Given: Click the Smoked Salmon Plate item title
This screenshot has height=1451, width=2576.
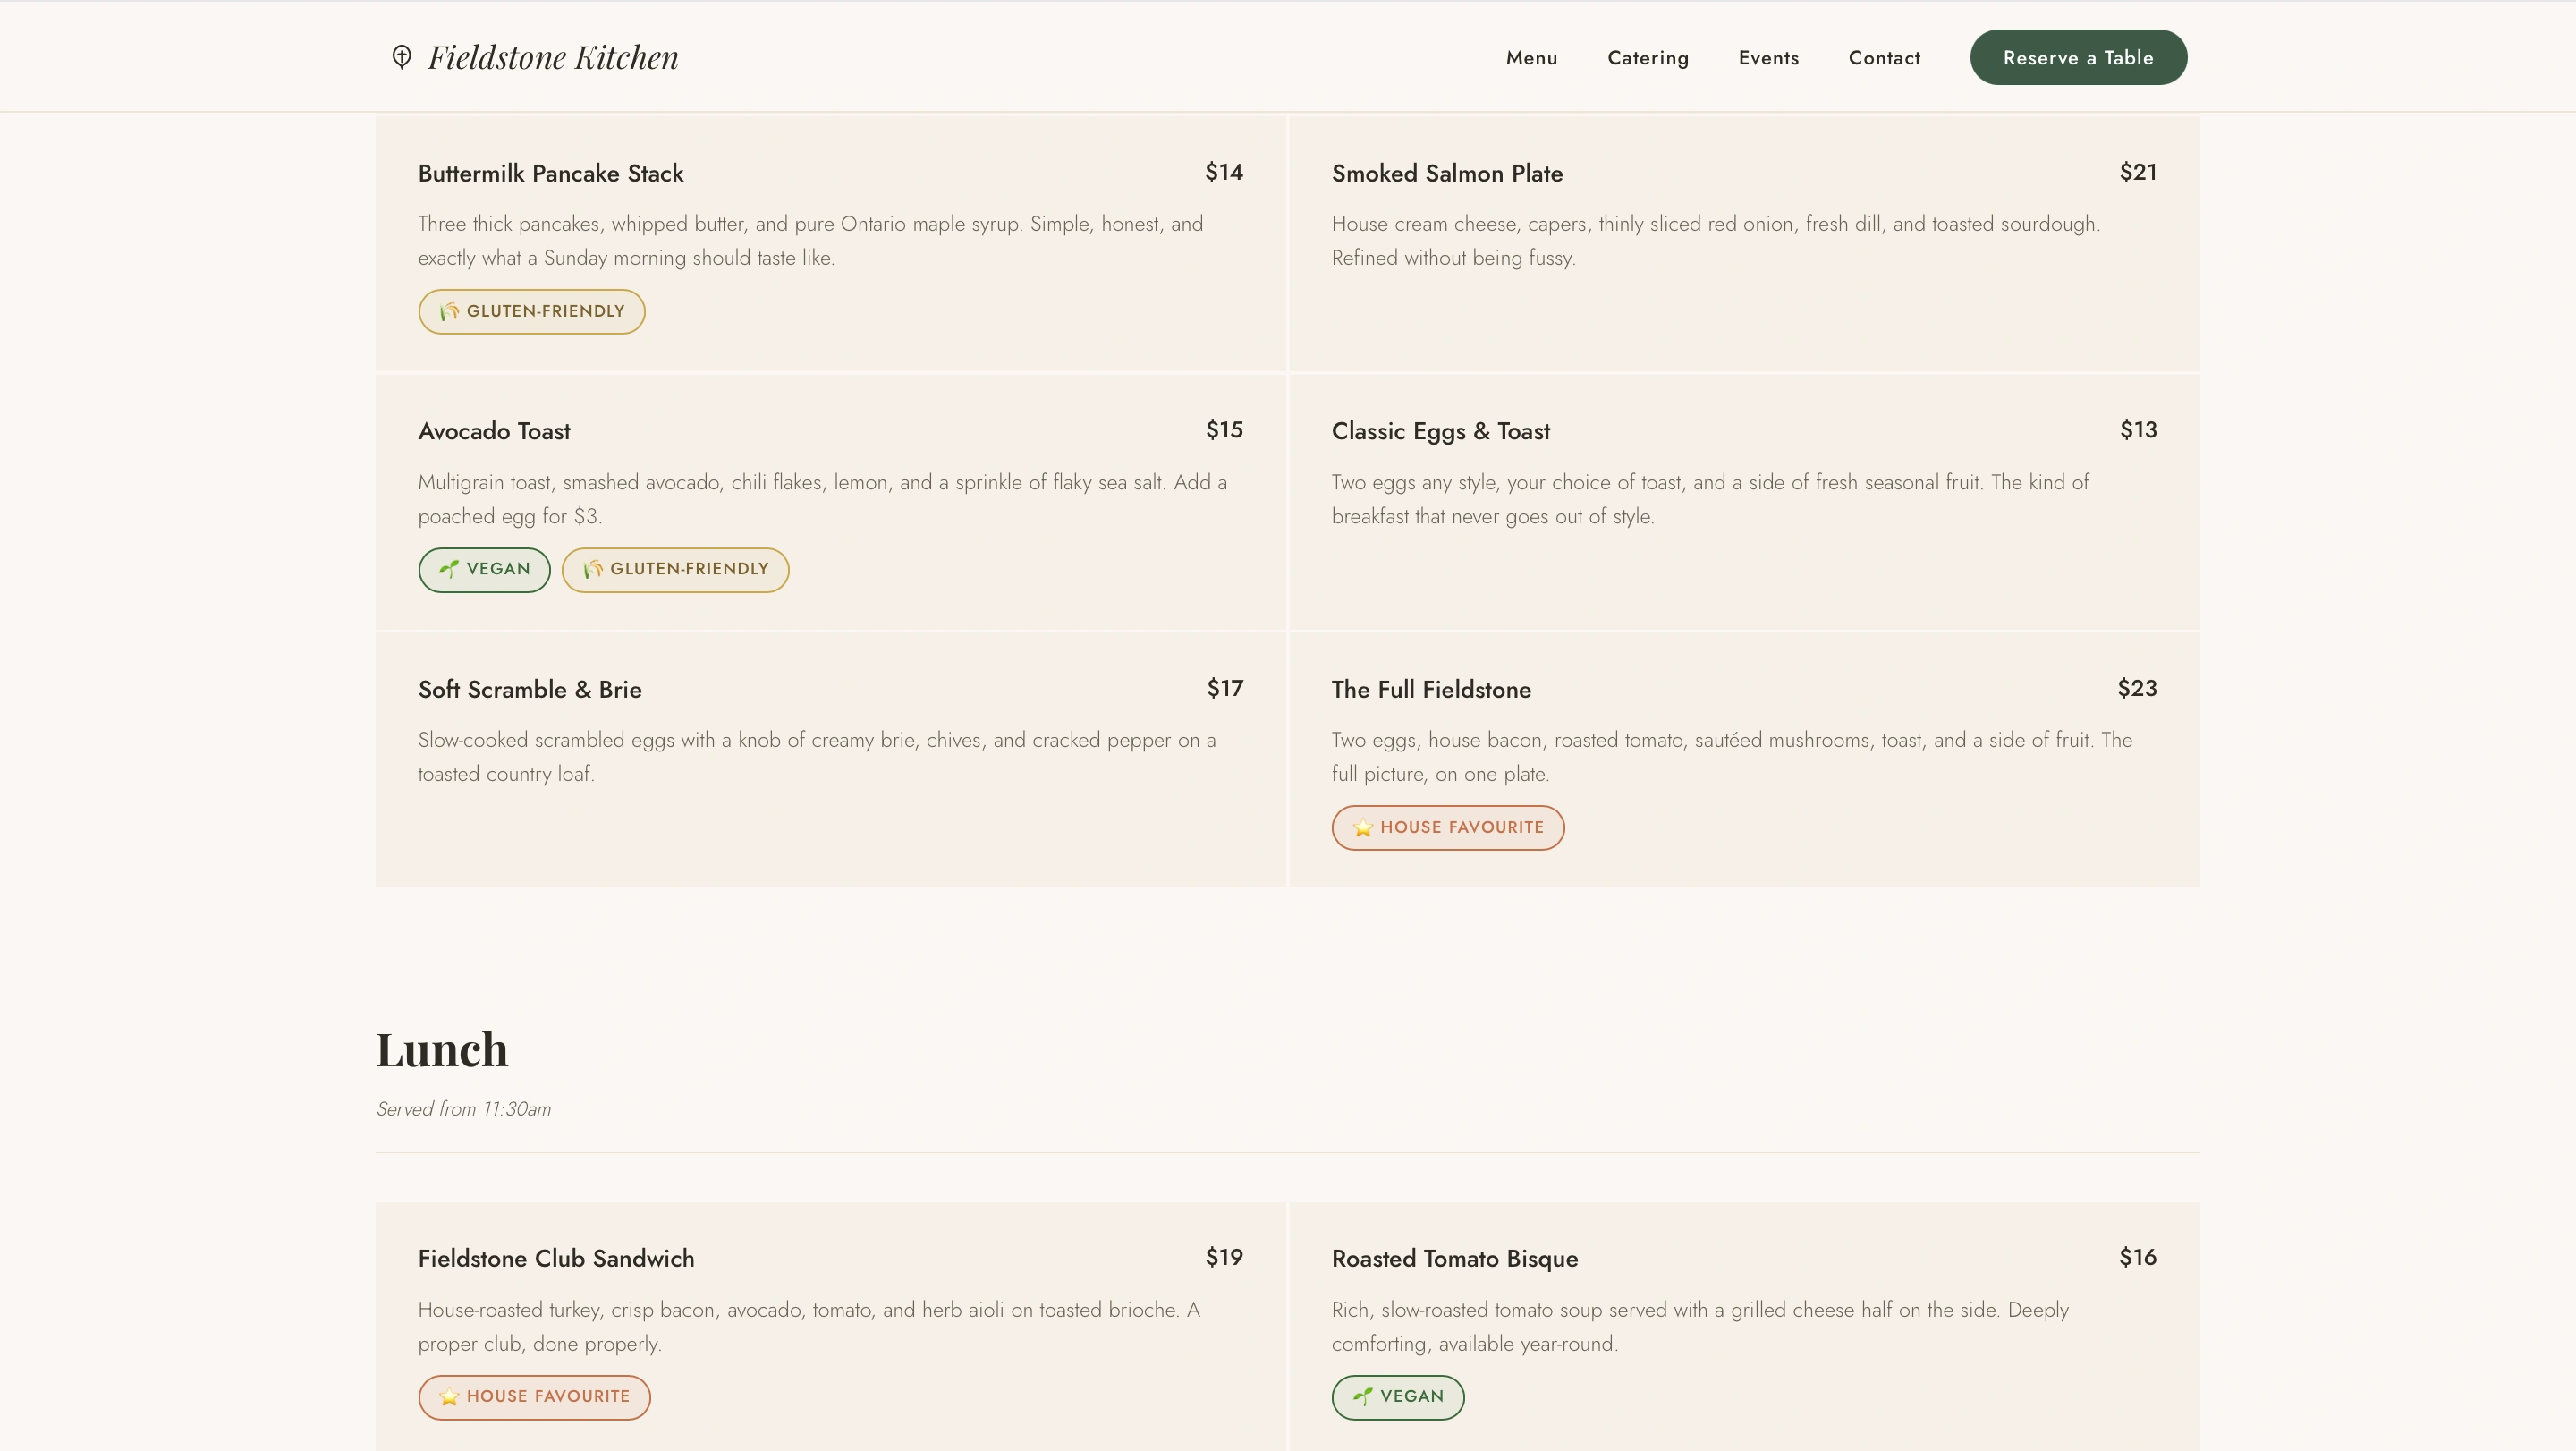Looking at the screenshot, I should click(1446, 174).
